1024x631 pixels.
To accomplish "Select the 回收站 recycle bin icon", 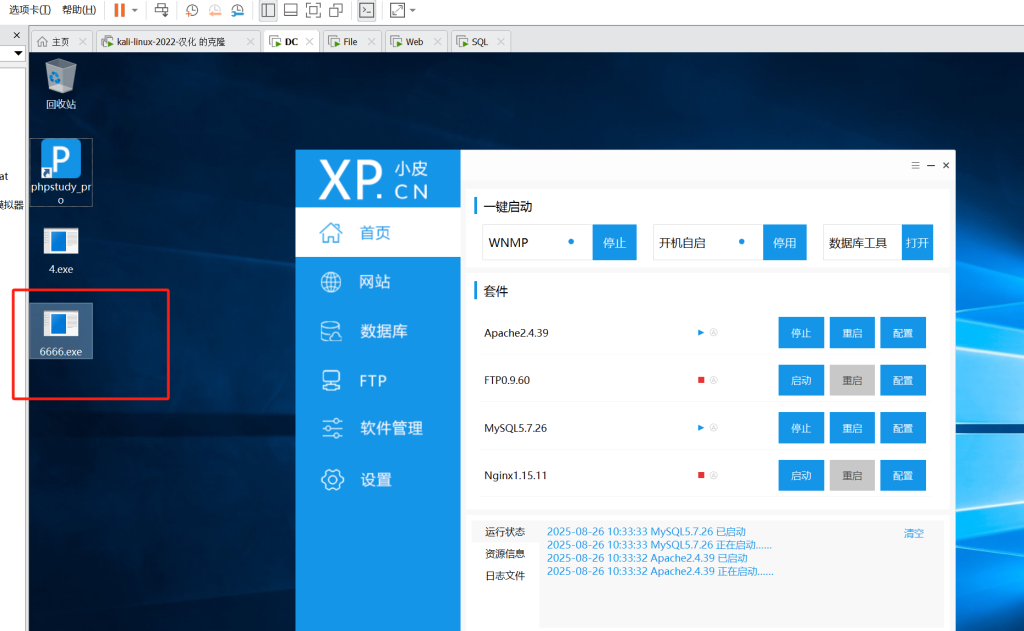I will 61,84.
